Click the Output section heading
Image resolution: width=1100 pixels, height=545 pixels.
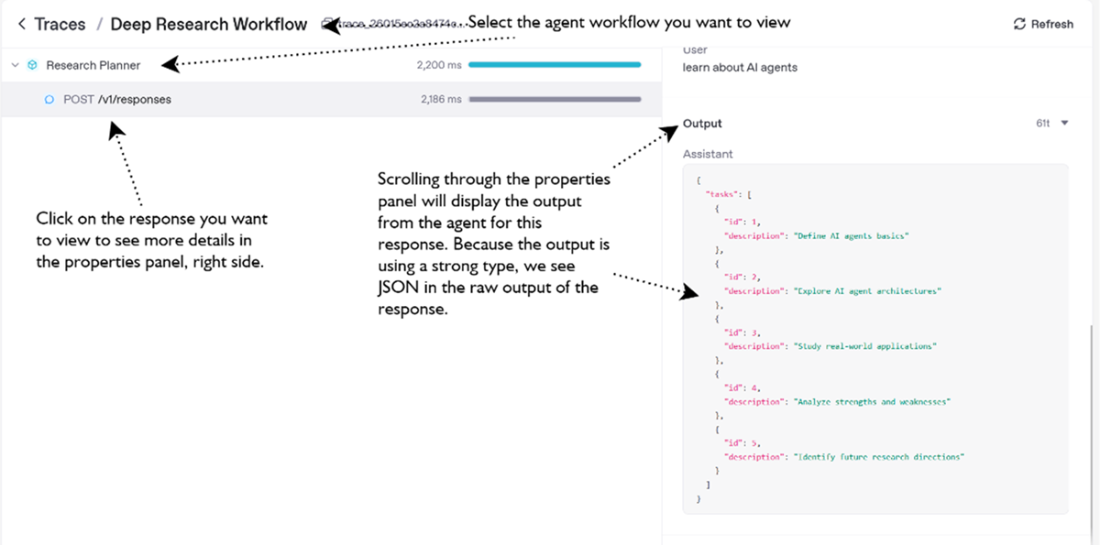[702, 123]
